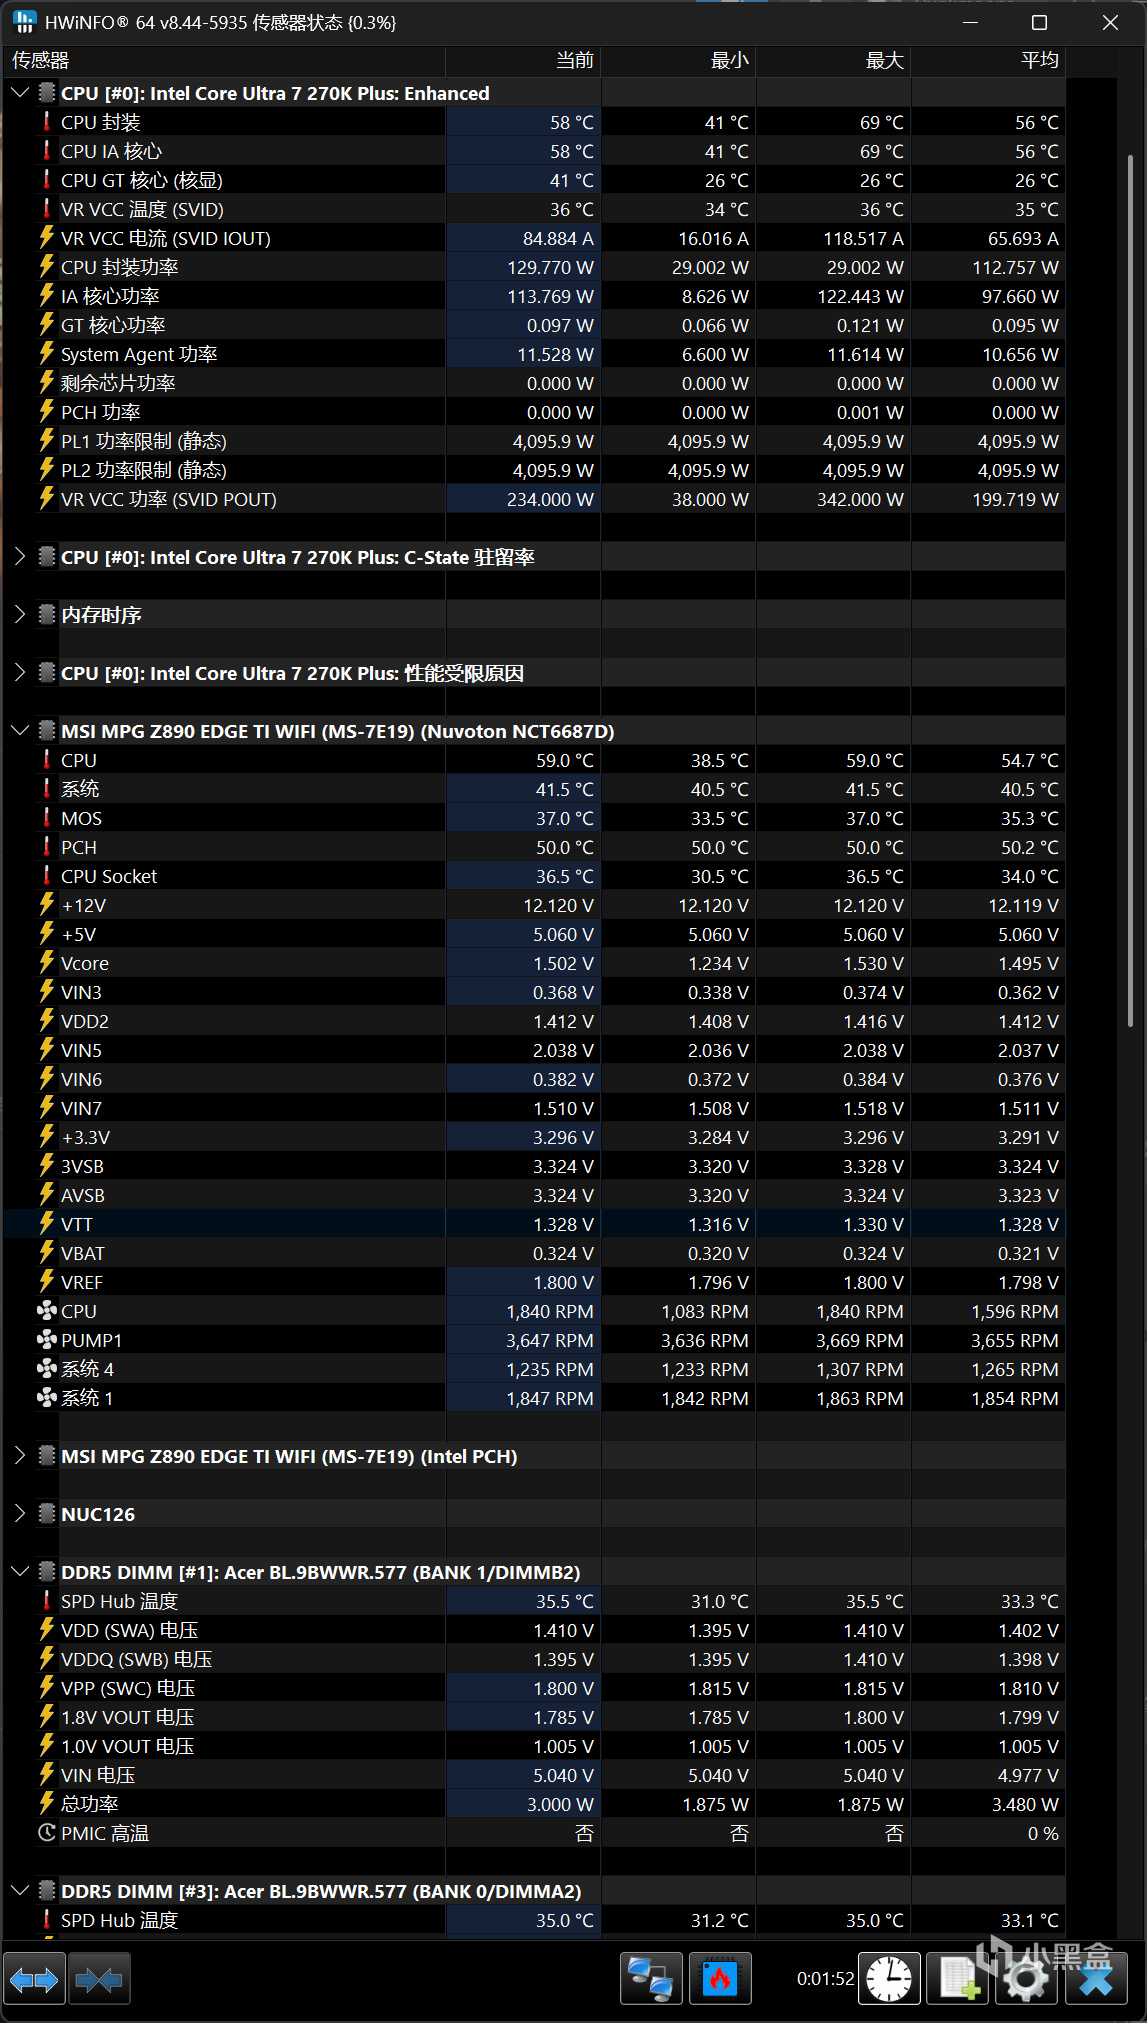Expand the MSI Intel PCH group
The width and height of the screenshot is (1147, 2023).
click(19, 1456)
